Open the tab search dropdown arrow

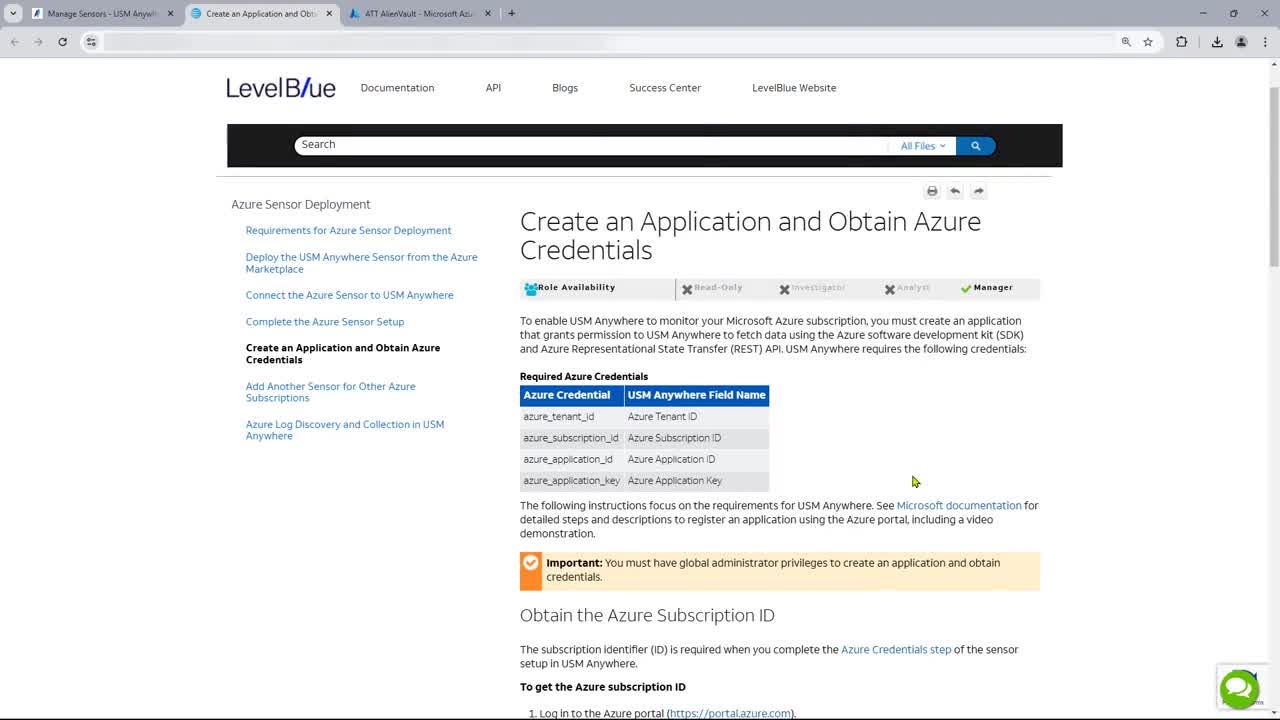pos(13,13)
